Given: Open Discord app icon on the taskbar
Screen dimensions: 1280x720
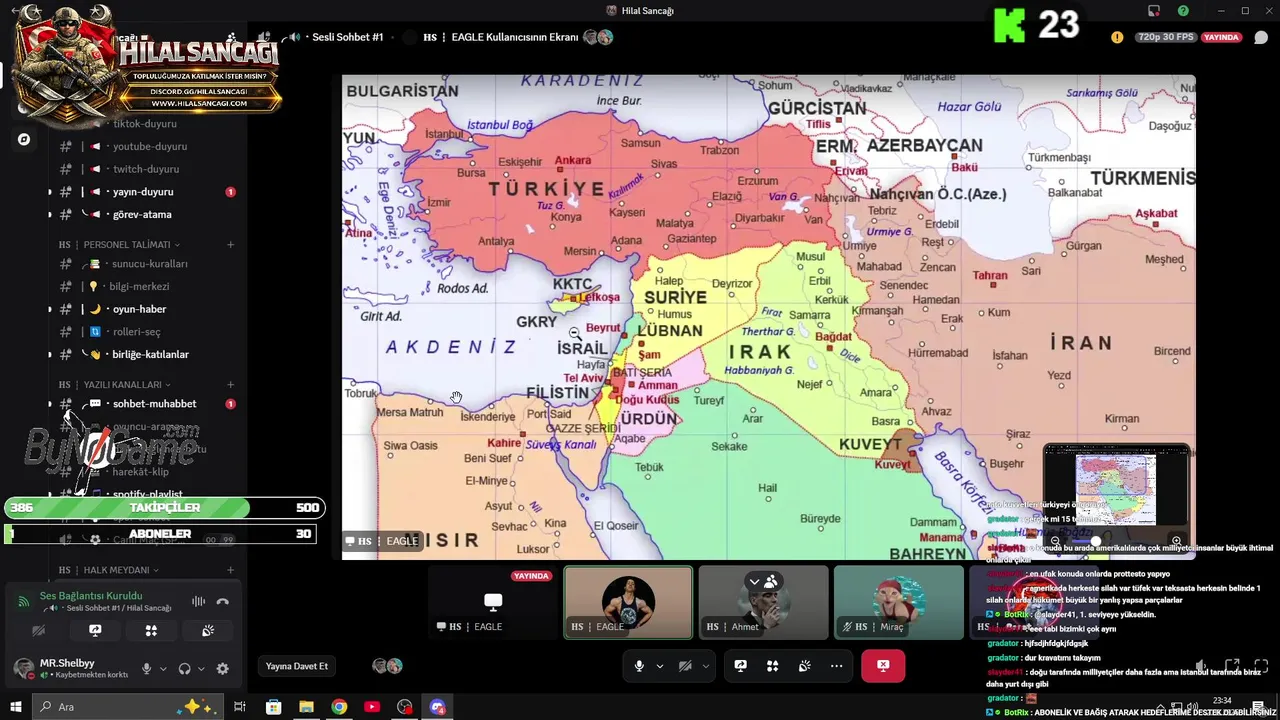Looking at the screenshot, I should click(437, 707).
